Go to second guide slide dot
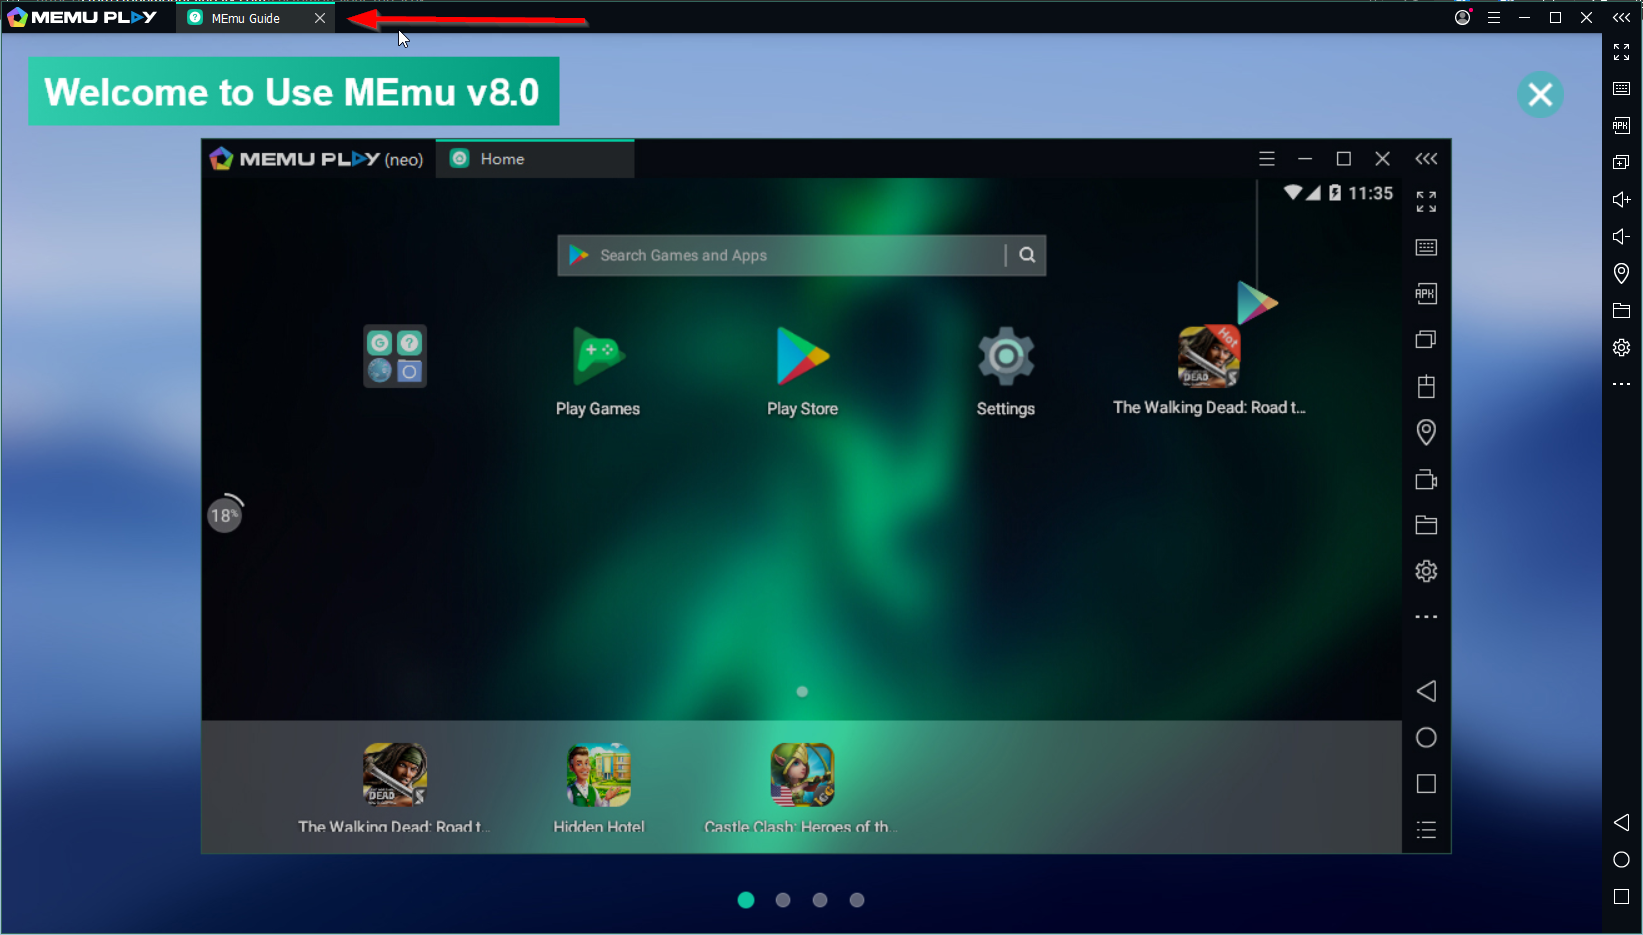 (783, 900)
